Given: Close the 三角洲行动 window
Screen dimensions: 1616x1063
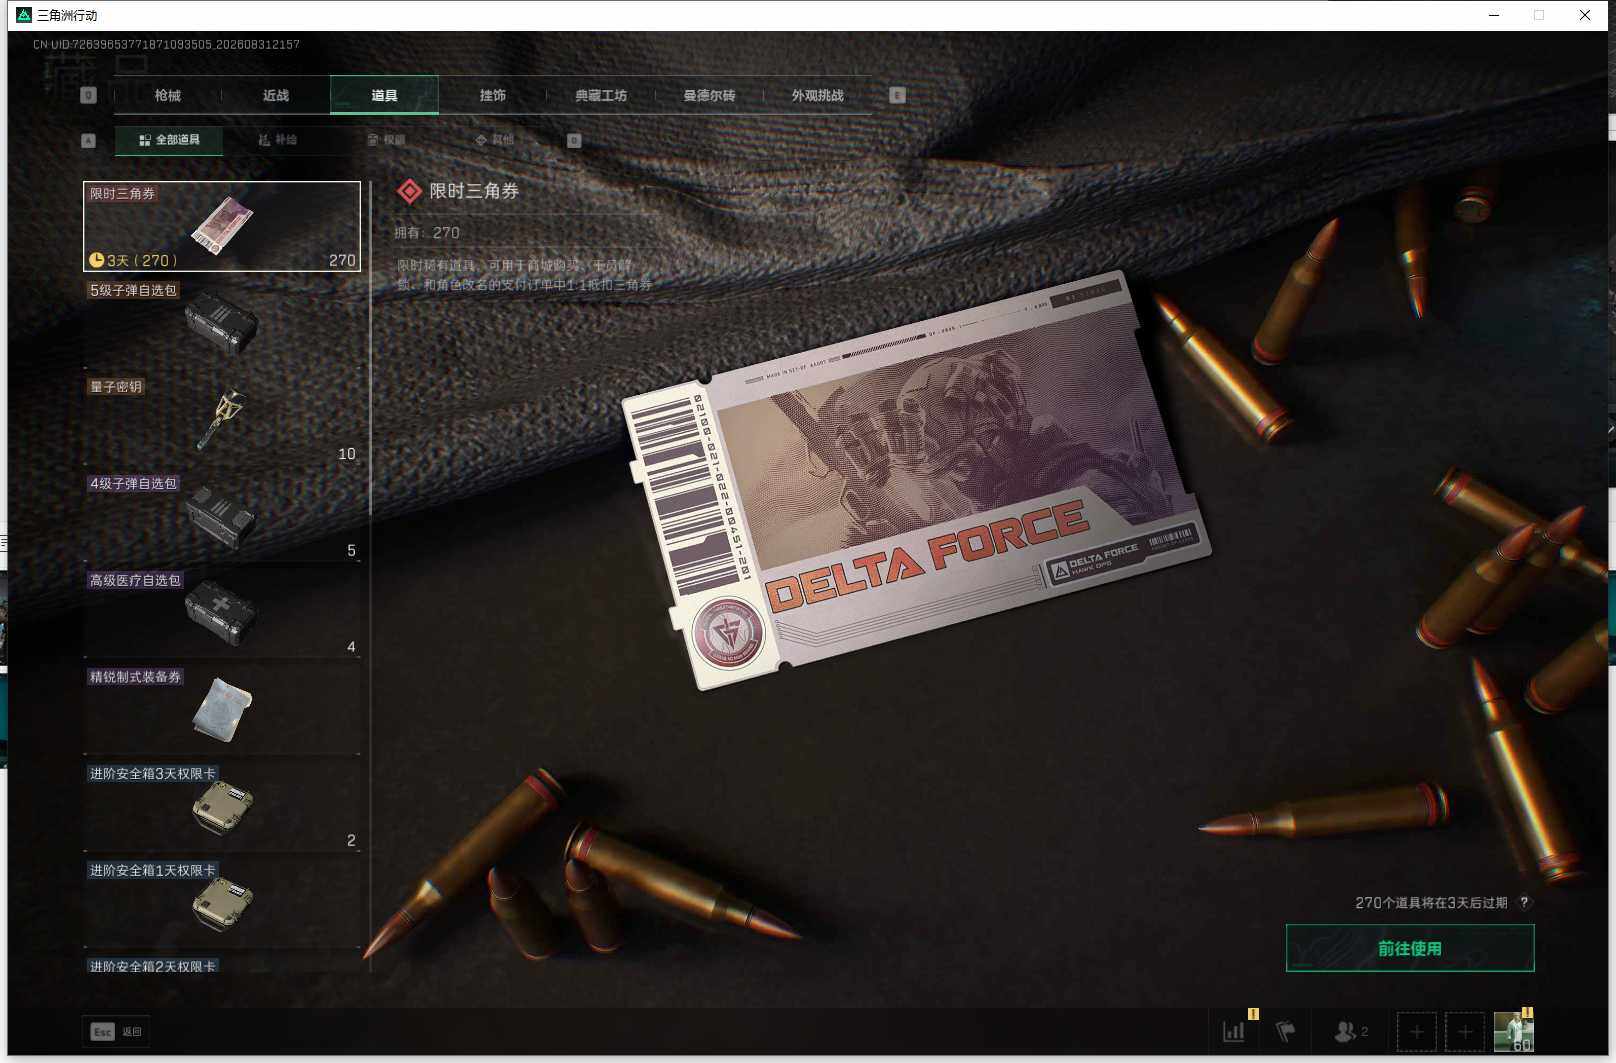Looking at the screenshot, I should click(1585, 15).
